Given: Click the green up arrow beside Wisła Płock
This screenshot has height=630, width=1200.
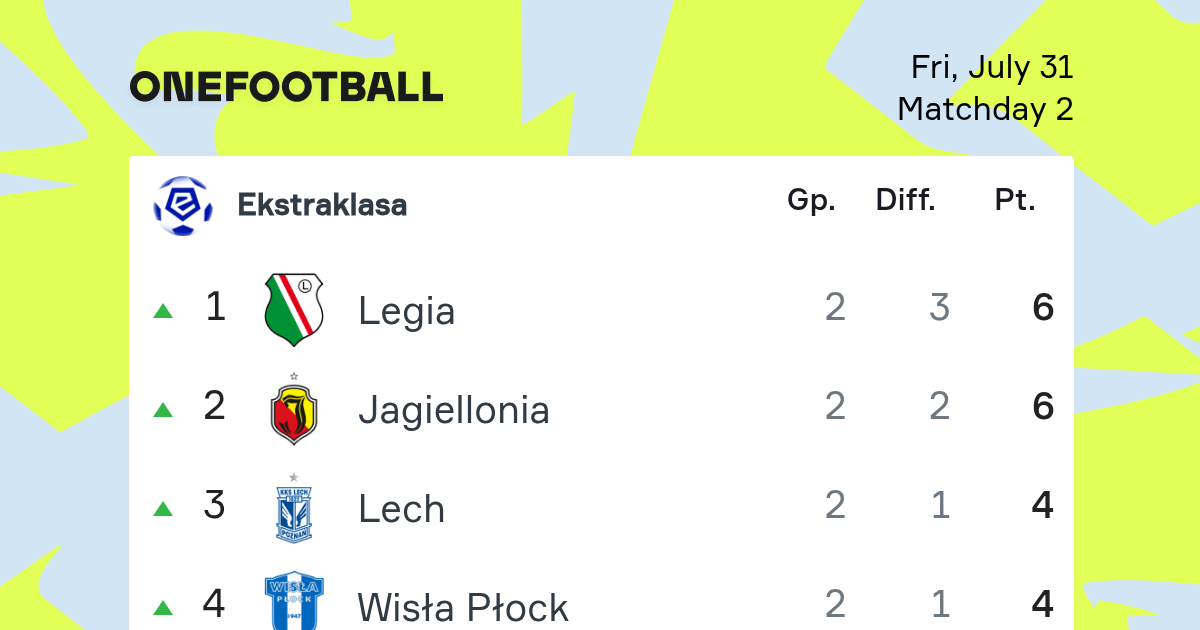Looking at the screenshot, I should tap(163, 608).
